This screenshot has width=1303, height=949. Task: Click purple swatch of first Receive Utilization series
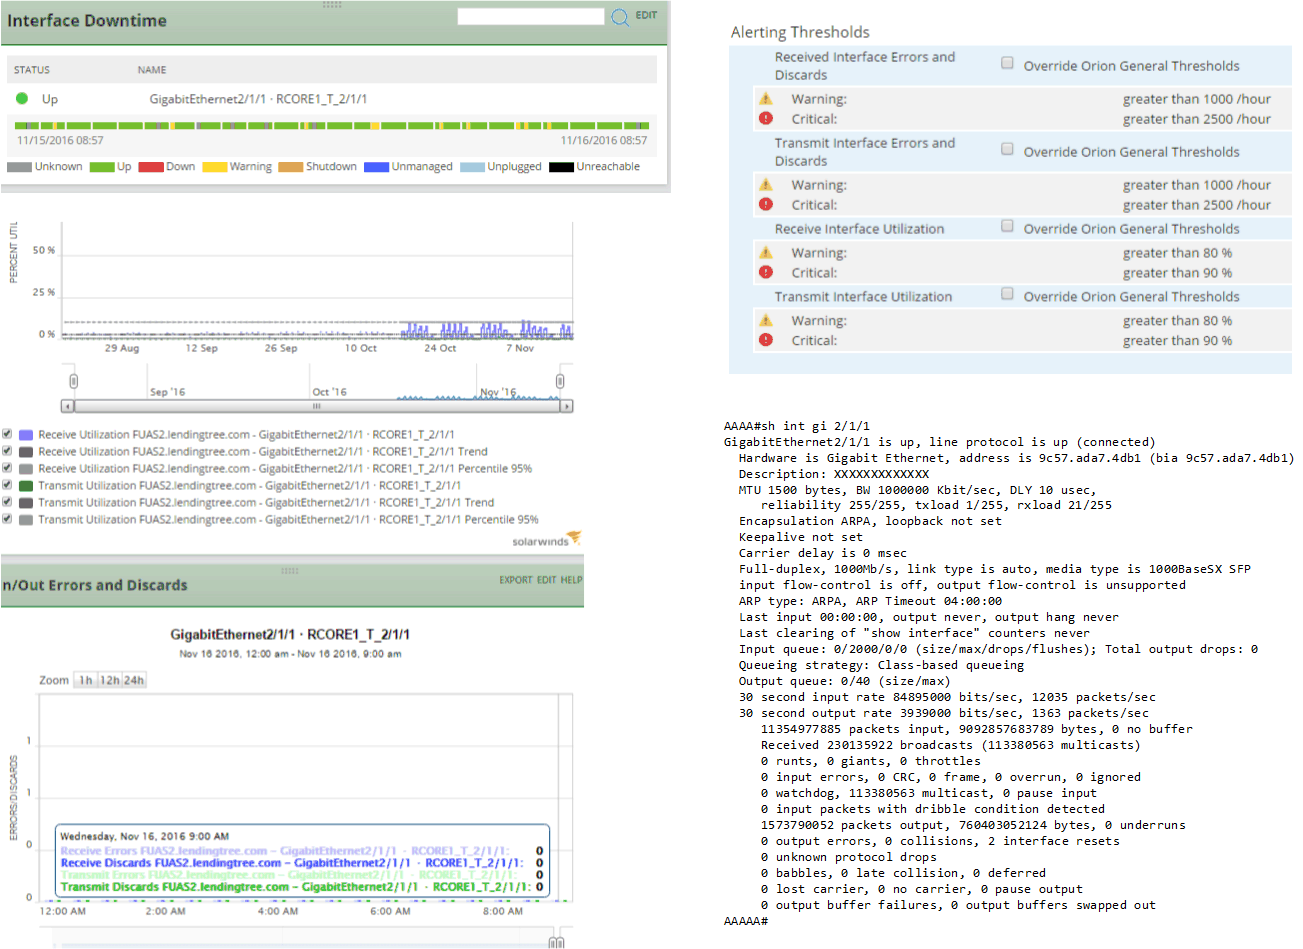26,435
